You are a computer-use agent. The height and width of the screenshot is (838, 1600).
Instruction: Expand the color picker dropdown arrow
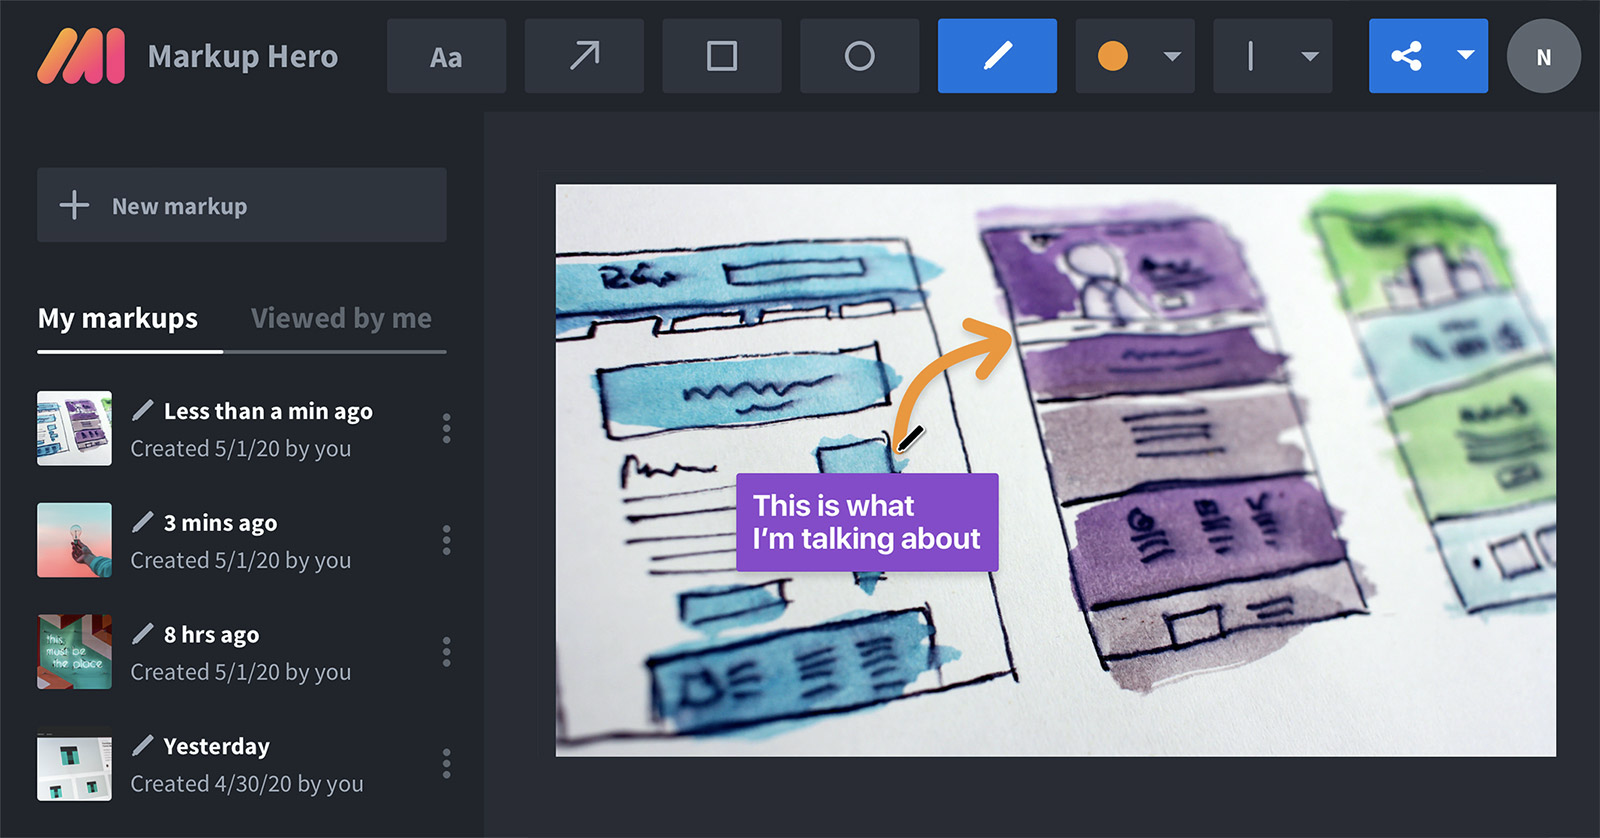1172,57
